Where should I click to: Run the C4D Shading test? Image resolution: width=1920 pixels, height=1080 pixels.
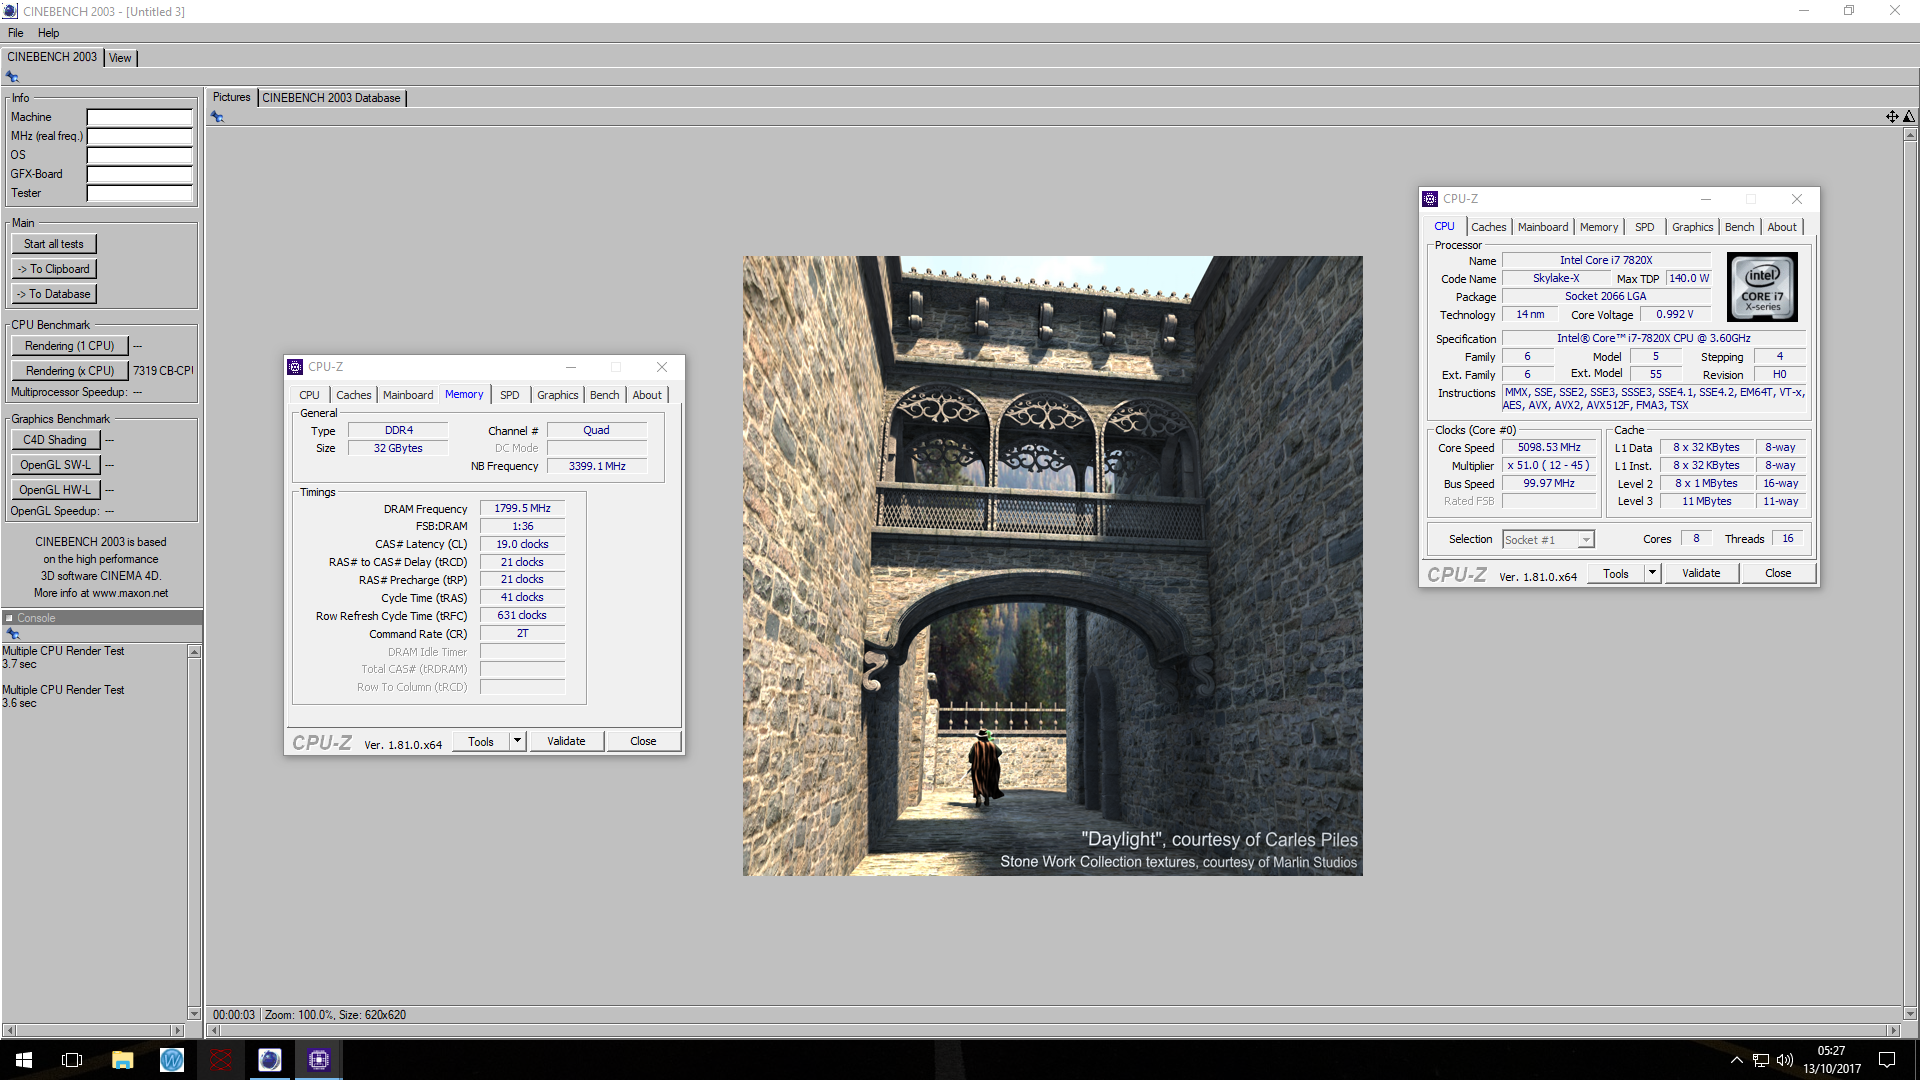pyautogui.click(x=55, y=440)
